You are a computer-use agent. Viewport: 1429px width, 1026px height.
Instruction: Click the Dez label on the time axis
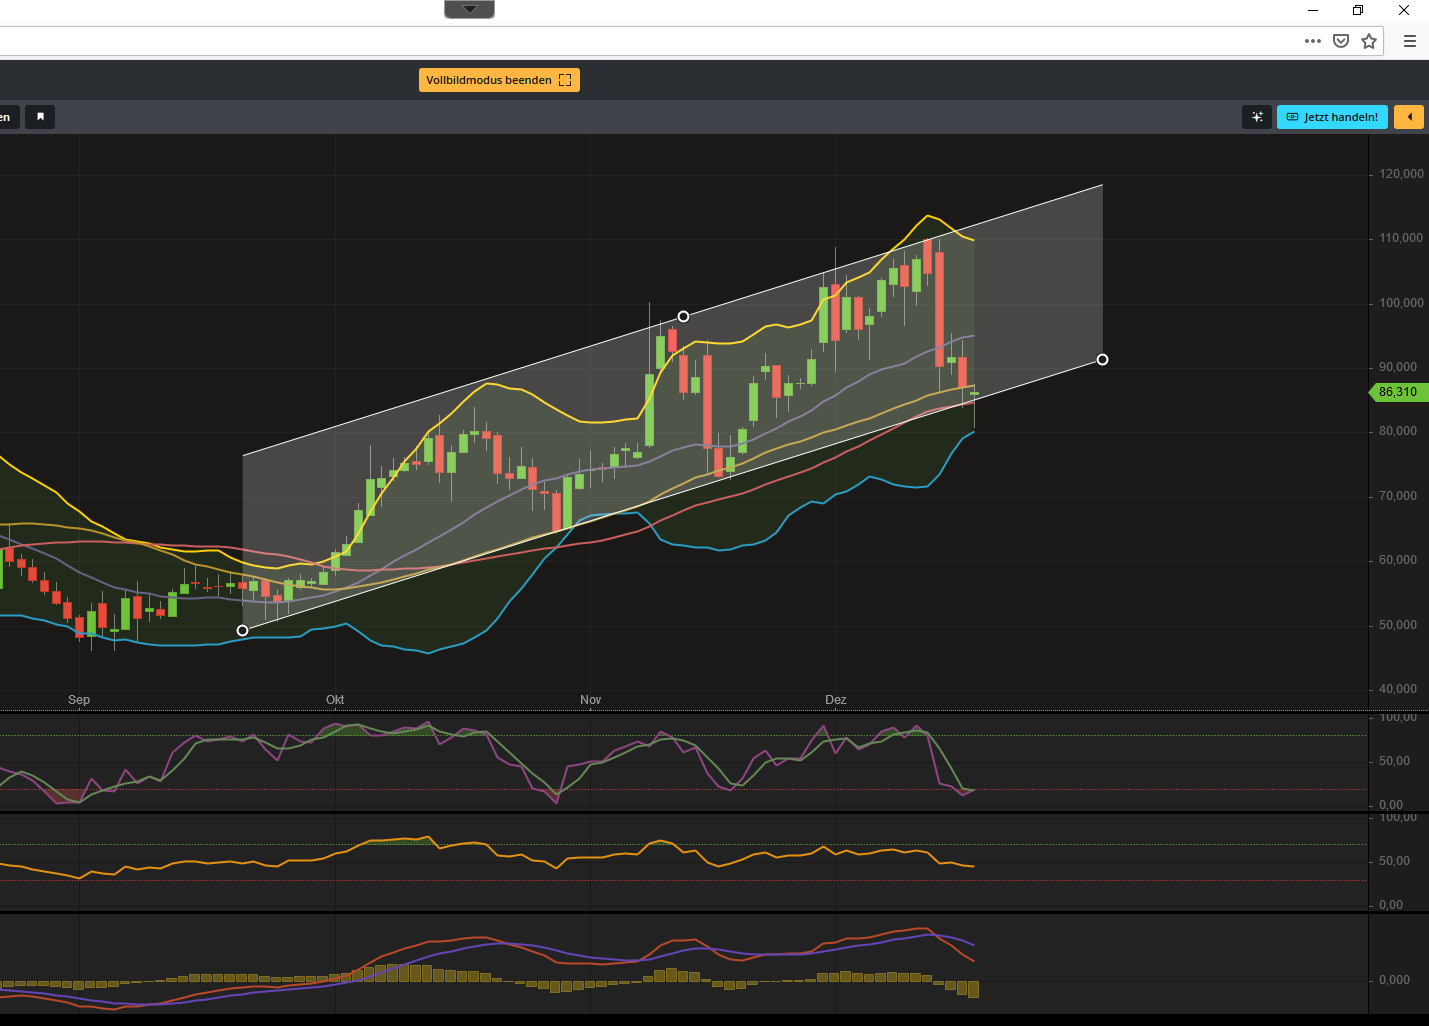coord(836,700)
